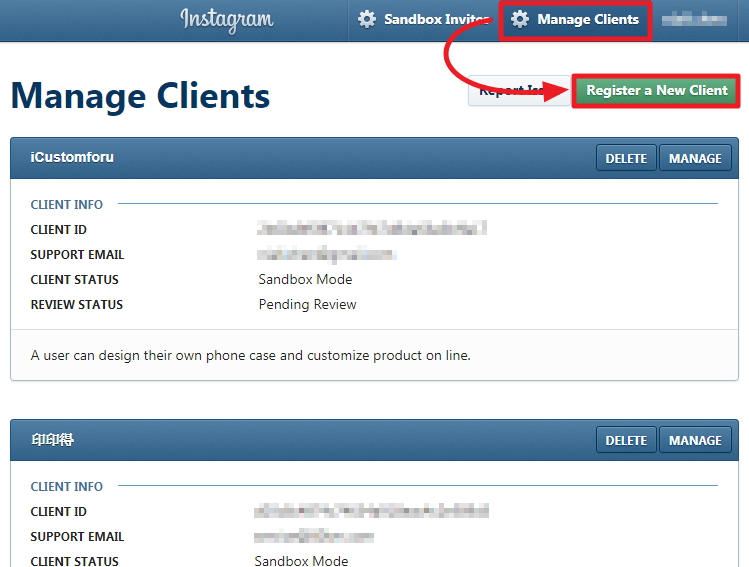
Task: Click the 印印得 client title
Action: (53, 439)
